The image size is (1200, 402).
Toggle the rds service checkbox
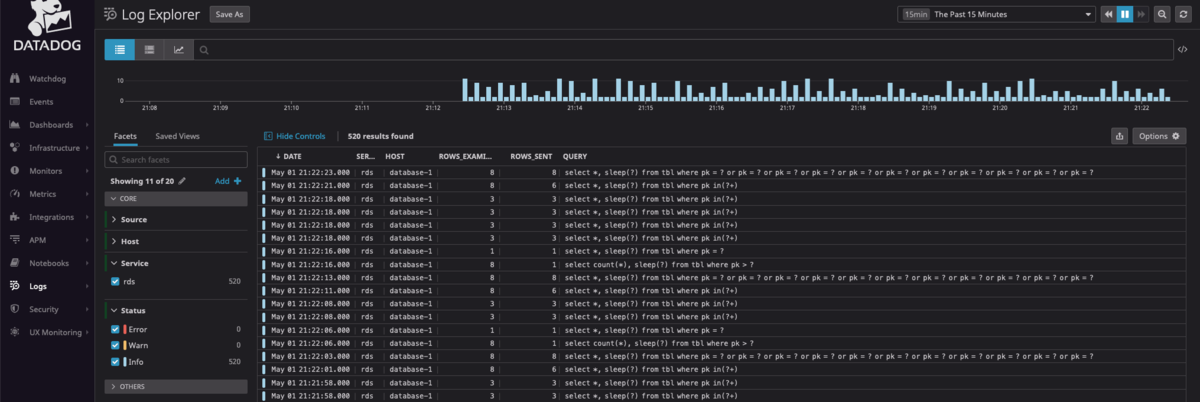[x=115, y=282]
